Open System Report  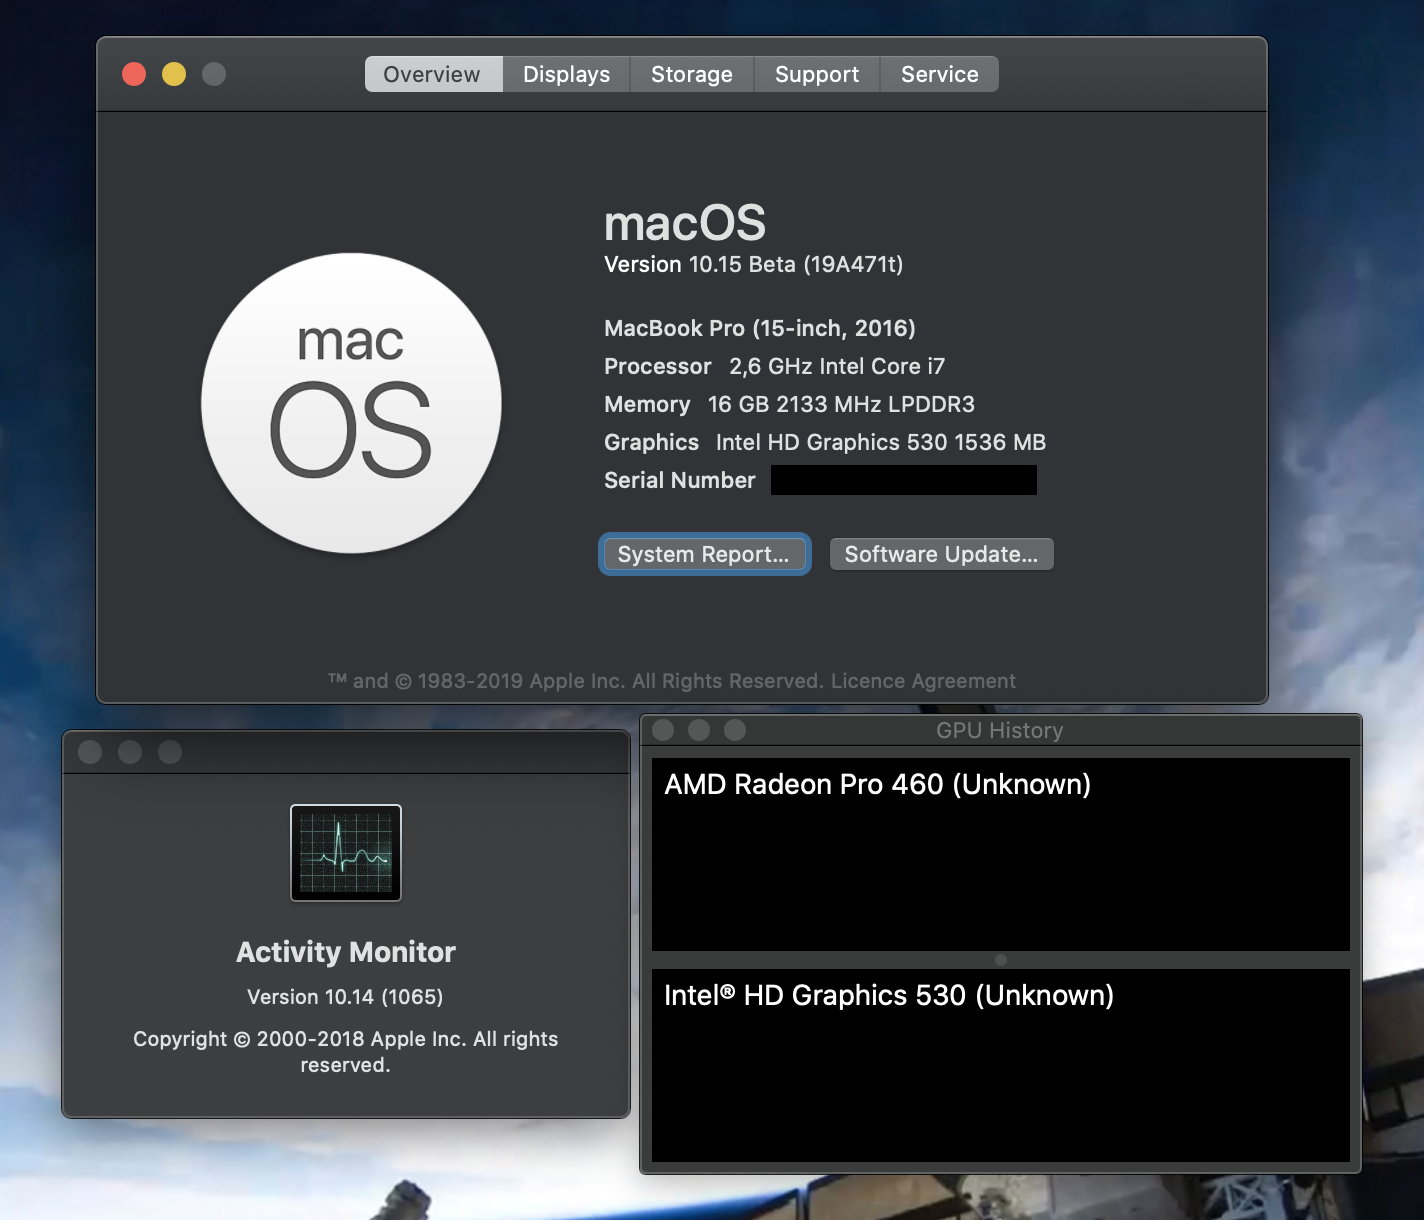(x=704, y=554)
